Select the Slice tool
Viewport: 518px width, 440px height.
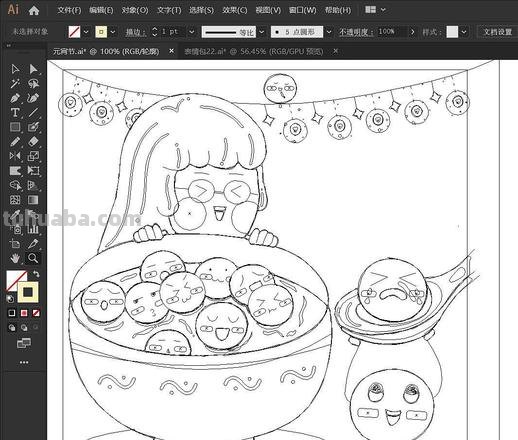coord(33,244)
